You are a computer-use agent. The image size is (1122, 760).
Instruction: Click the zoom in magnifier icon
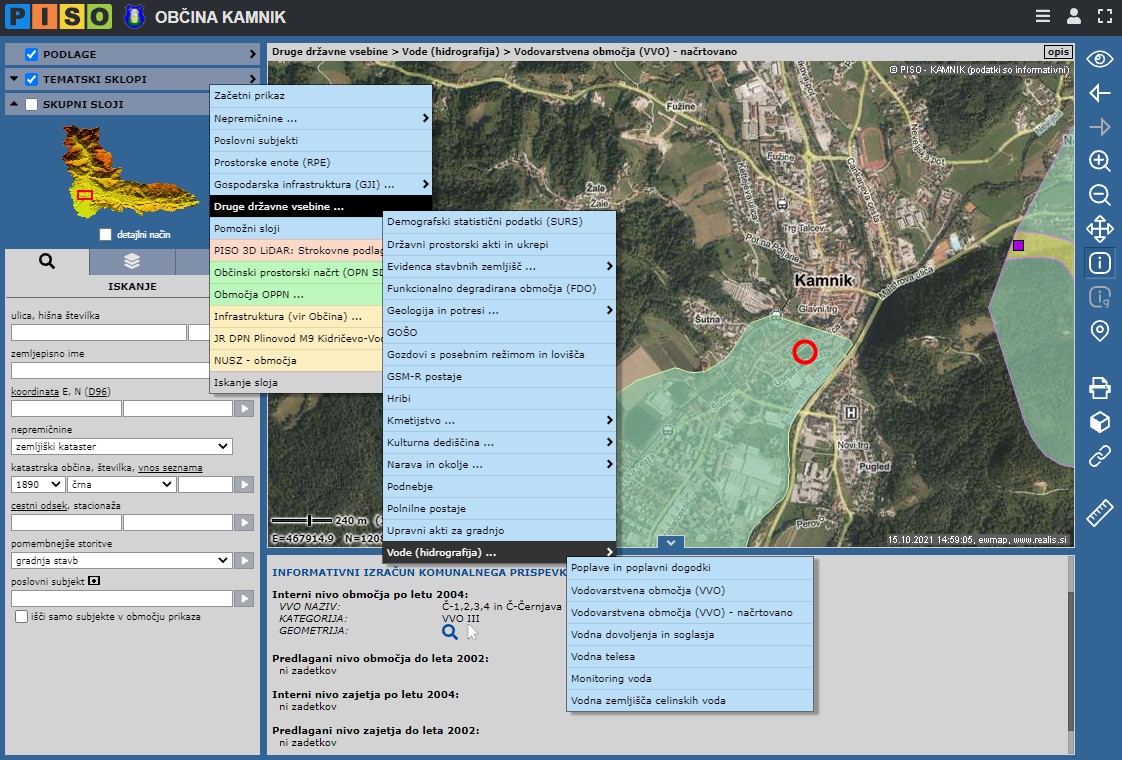pos(1099,161)
